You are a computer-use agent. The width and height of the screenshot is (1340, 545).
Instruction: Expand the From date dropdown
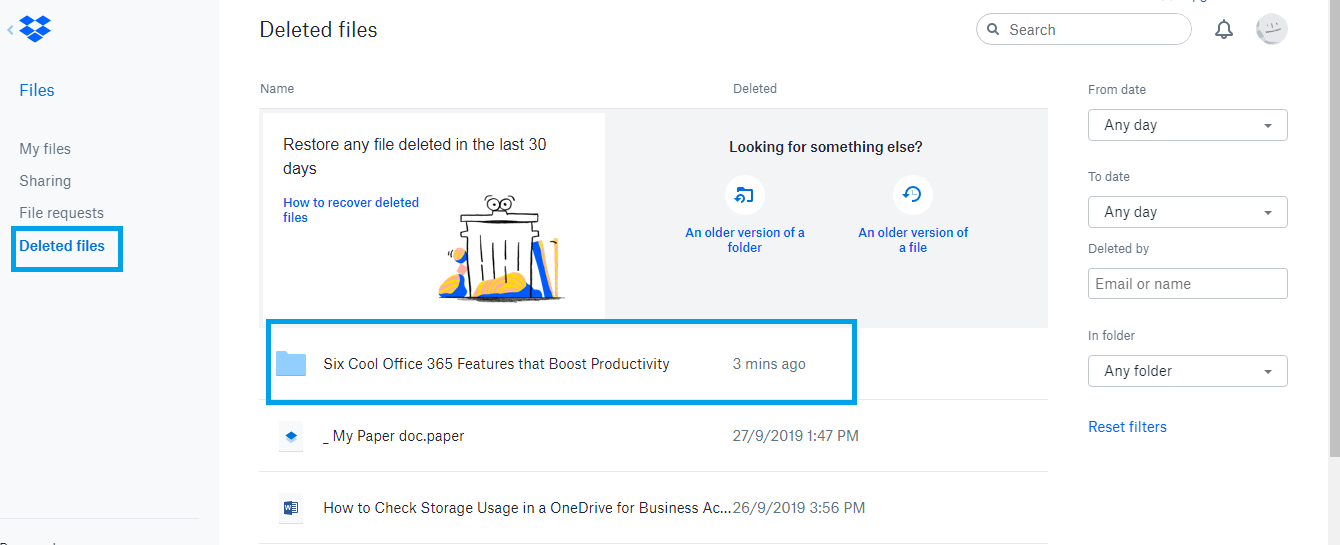point(1188,125)
